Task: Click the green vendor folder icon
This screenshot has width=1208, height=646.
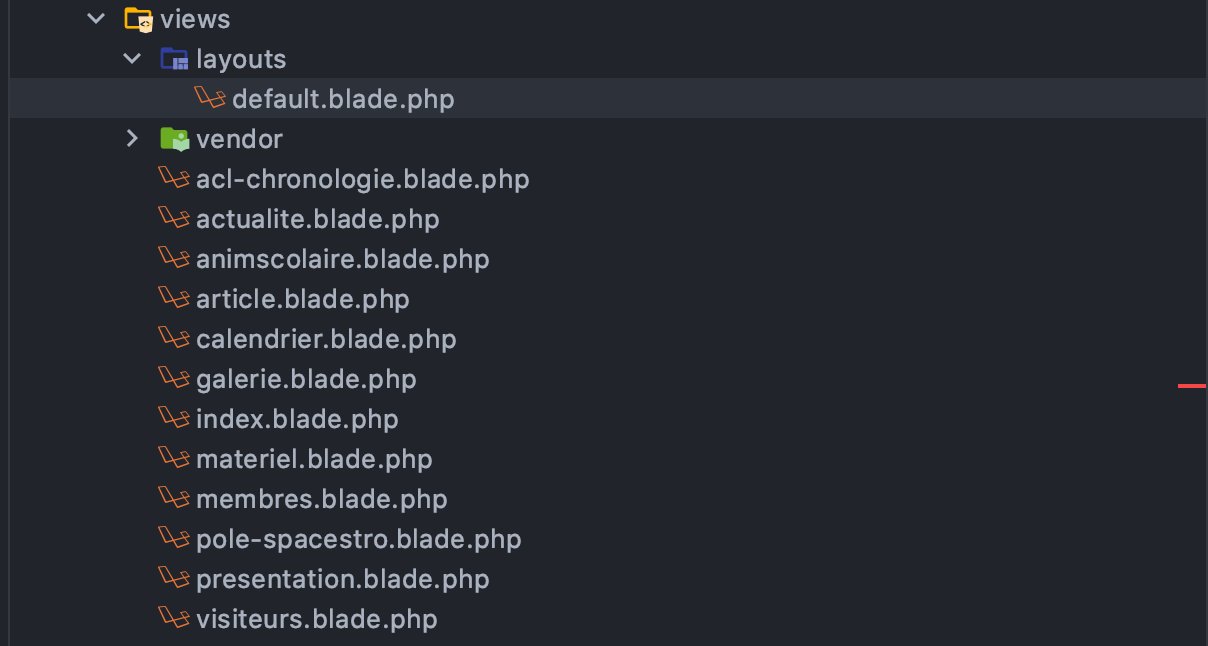Action: [174, 139]
